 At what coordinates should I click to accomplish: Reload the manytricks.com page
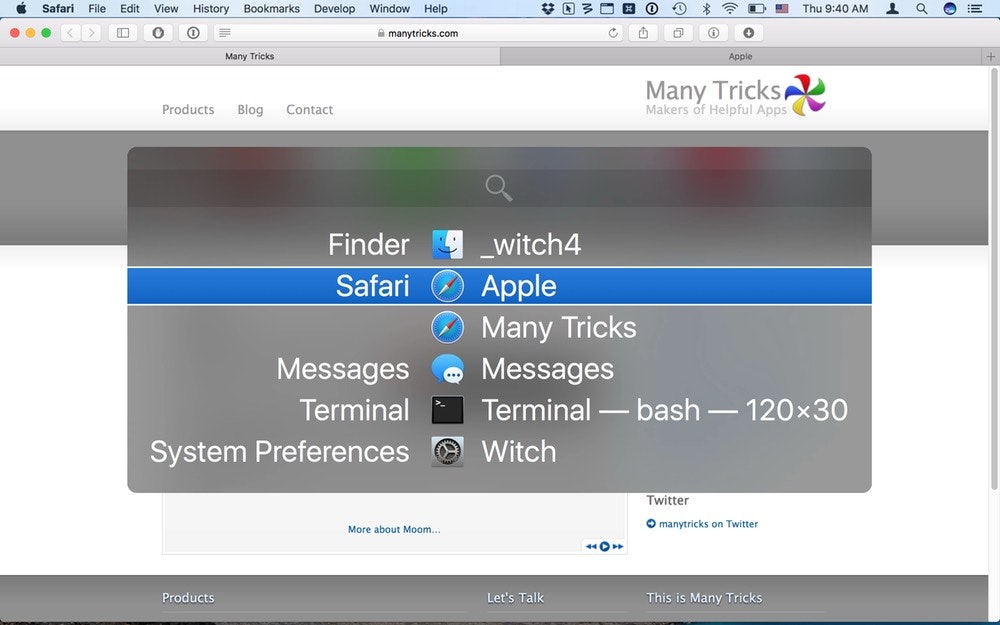[613, 33]
